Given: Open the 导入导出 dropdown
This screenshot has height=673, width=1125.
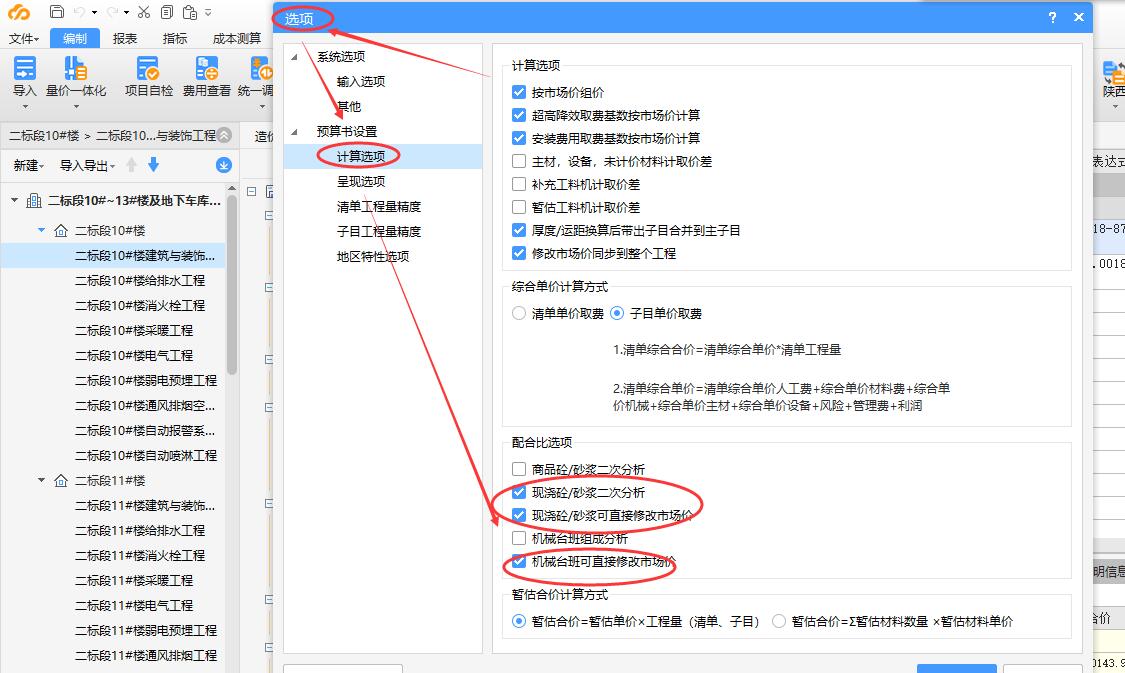Looking at the screenshot, I should click(87, 166).
